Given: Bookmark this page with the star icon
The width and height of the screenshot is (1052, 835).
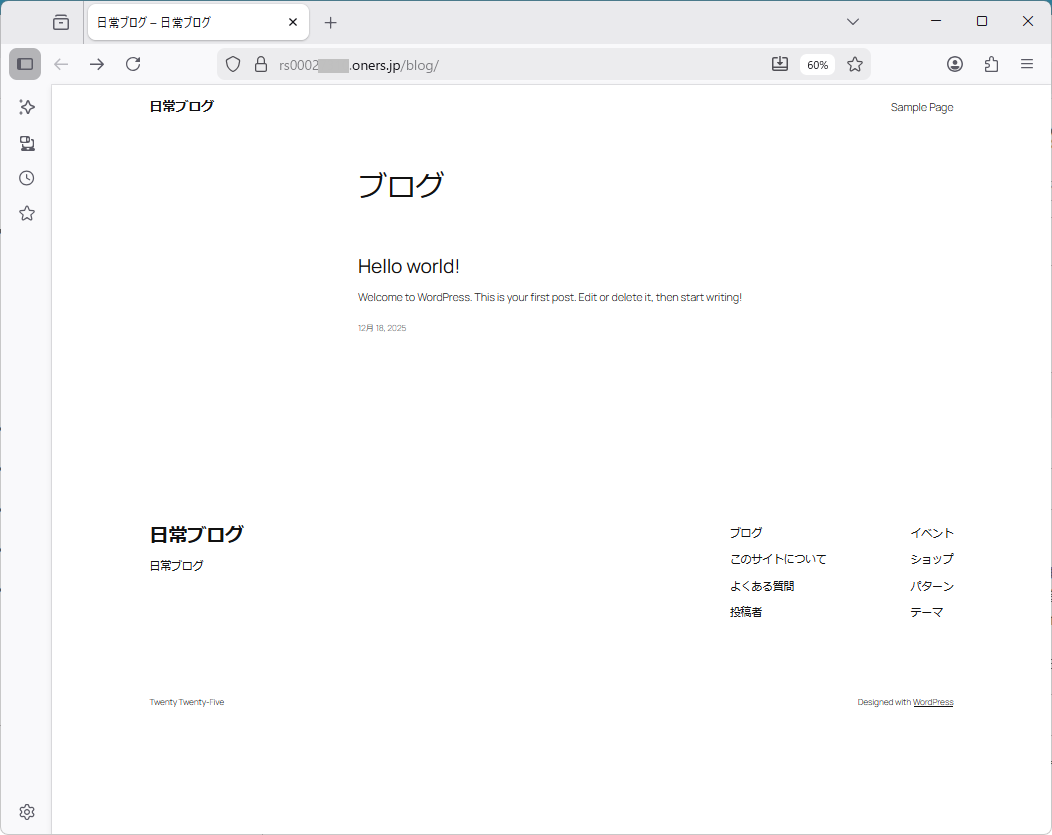Looking at the screenshot, I should click(855, 63).
